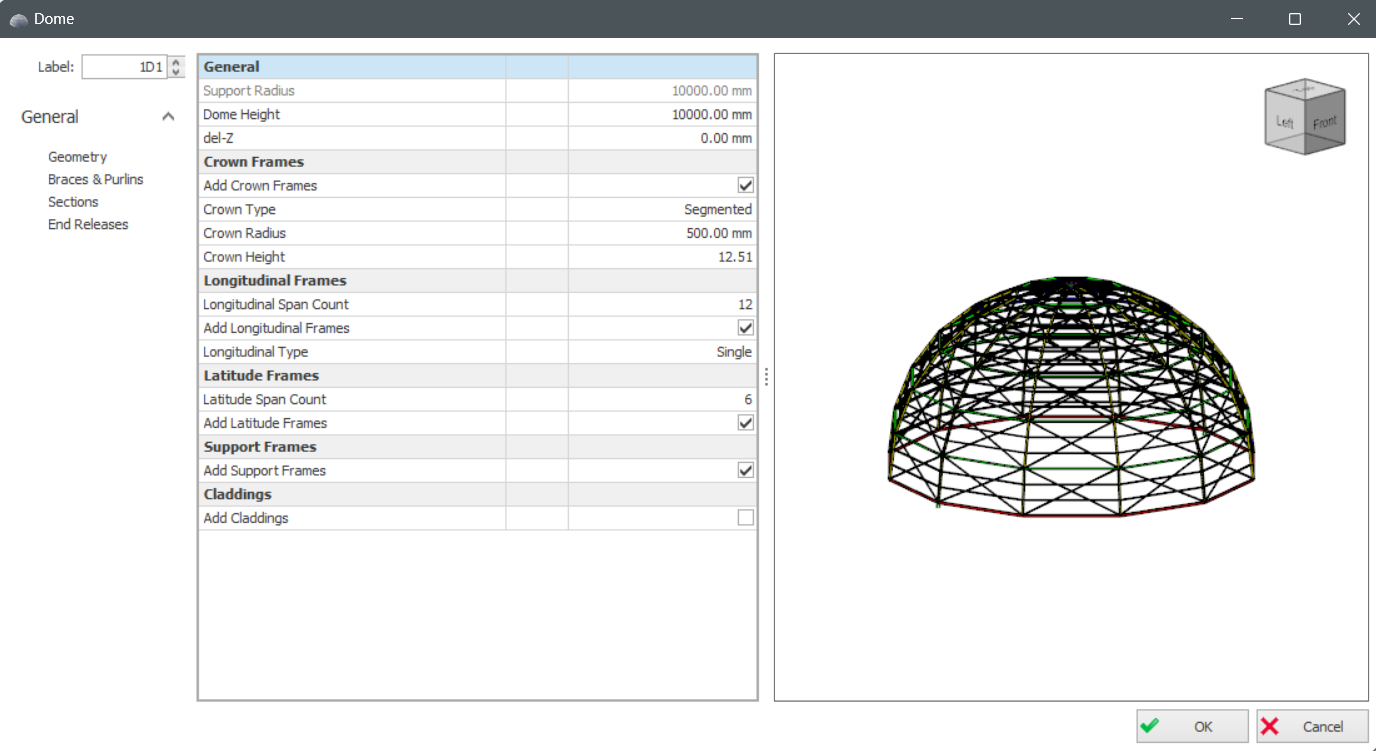Uncheck Add Crown Frames checkbox
Viewport: 1376px width, 751px height.
(x=745, y=186)
